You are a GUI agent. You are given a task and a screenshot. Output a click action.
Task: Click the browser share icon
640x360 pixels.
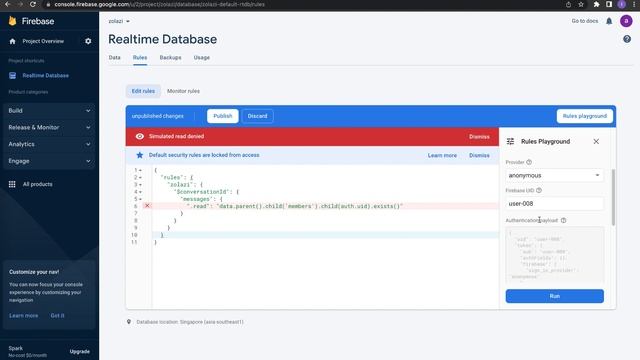coord(568,4)
